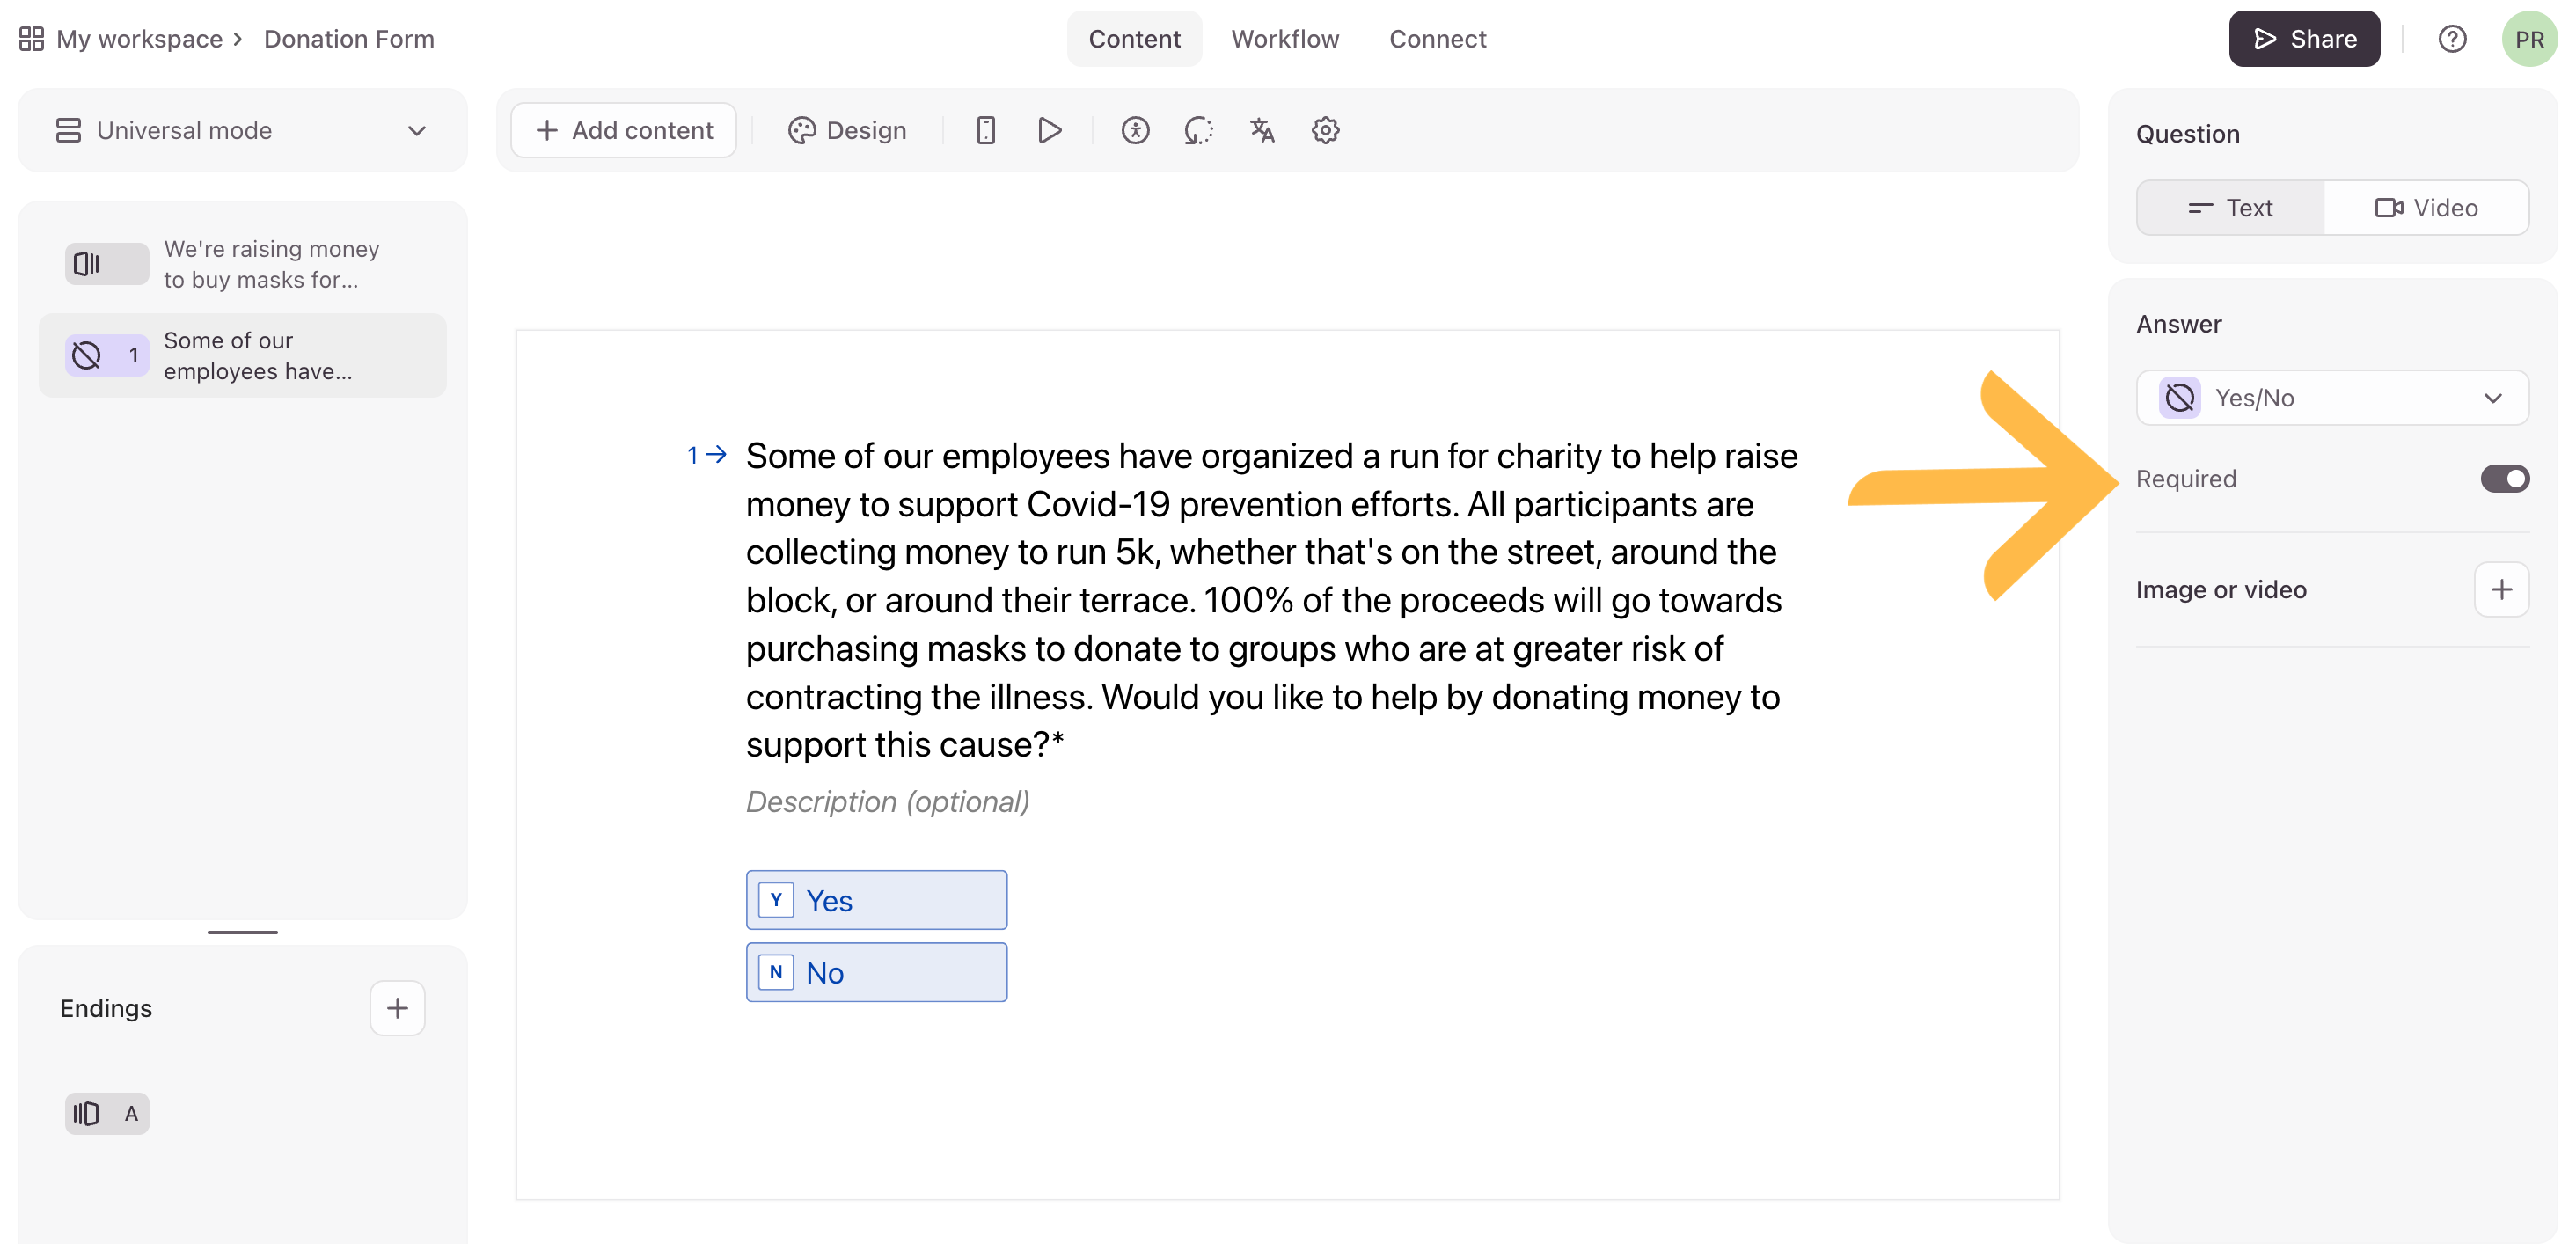Open the Connect tab
This screenshot has height=1244, width=2576.
[x=1437, y=39]
